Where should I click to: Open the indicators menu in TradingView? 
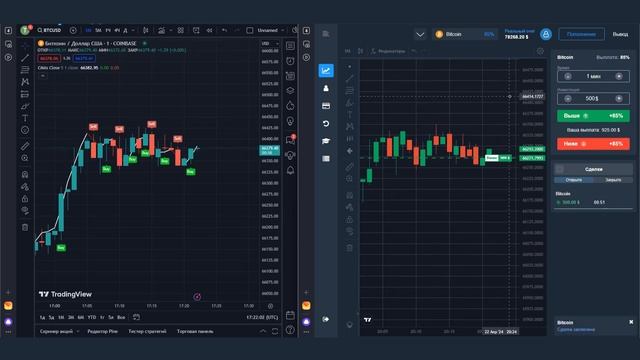pos(162,30)
